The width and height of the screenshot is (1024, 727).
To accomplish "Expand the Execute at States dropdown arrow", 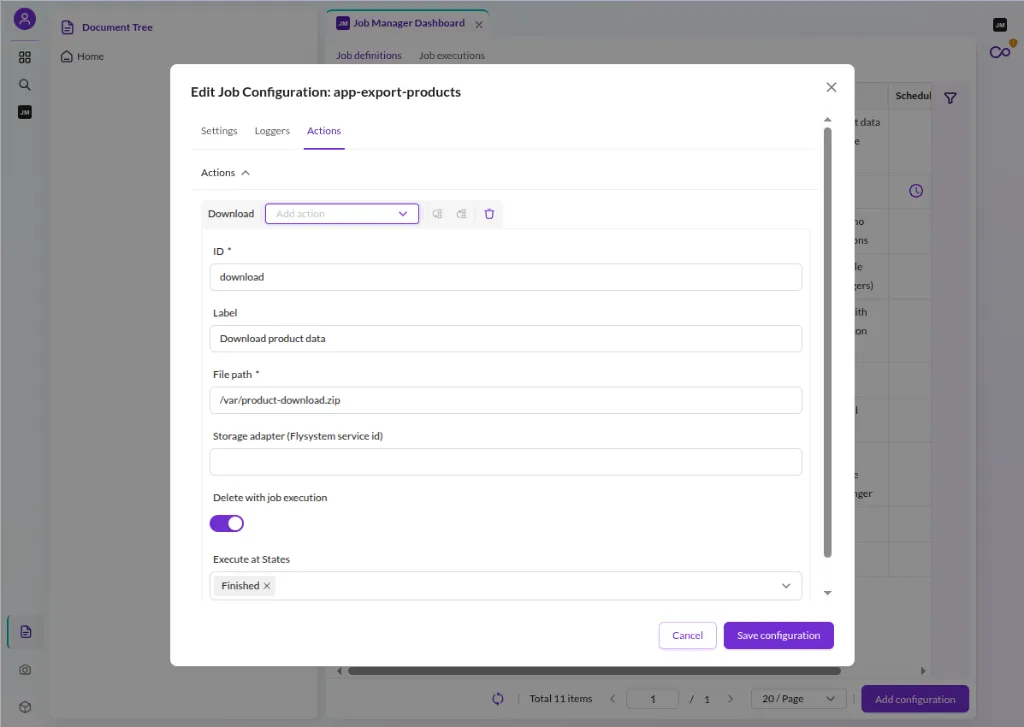I will [x=786, y=586].
